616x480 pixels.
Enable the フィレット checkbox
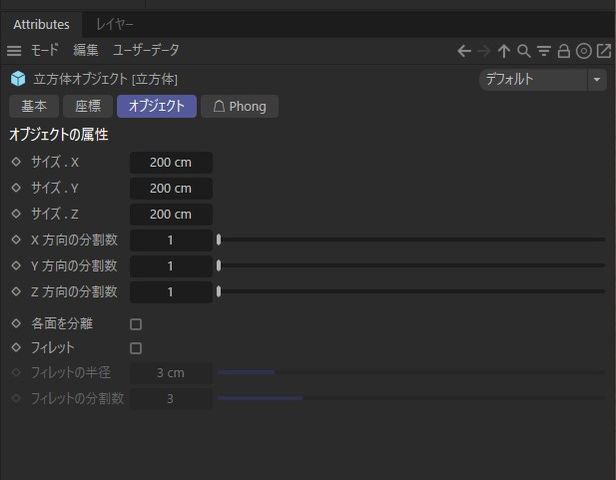tap(136, 348)
